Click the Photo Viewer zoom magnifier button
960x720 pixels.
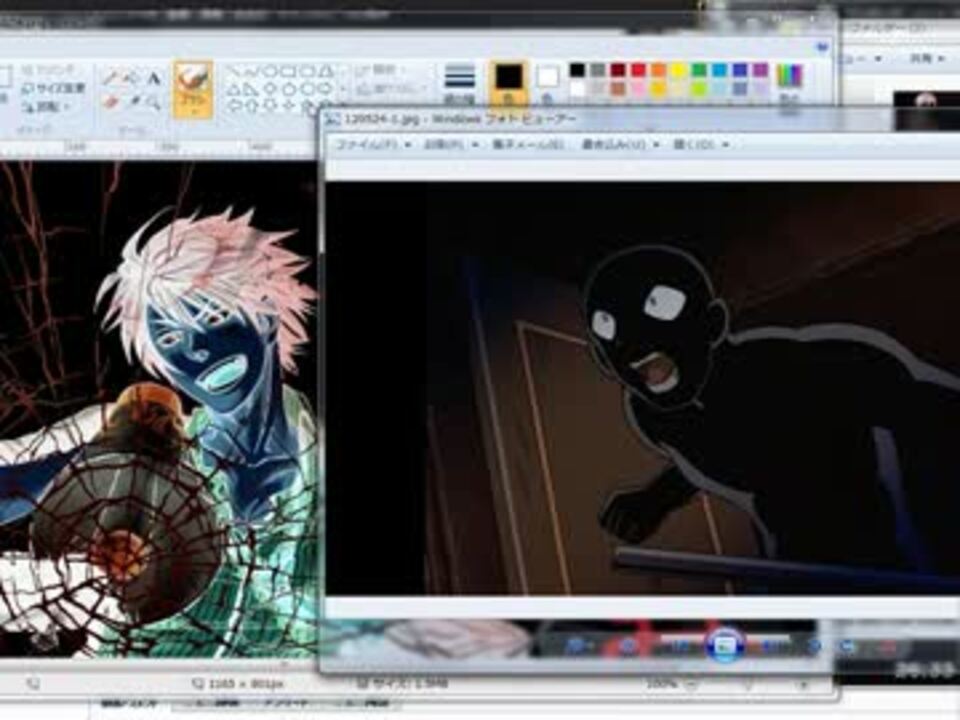click(579, 646)
